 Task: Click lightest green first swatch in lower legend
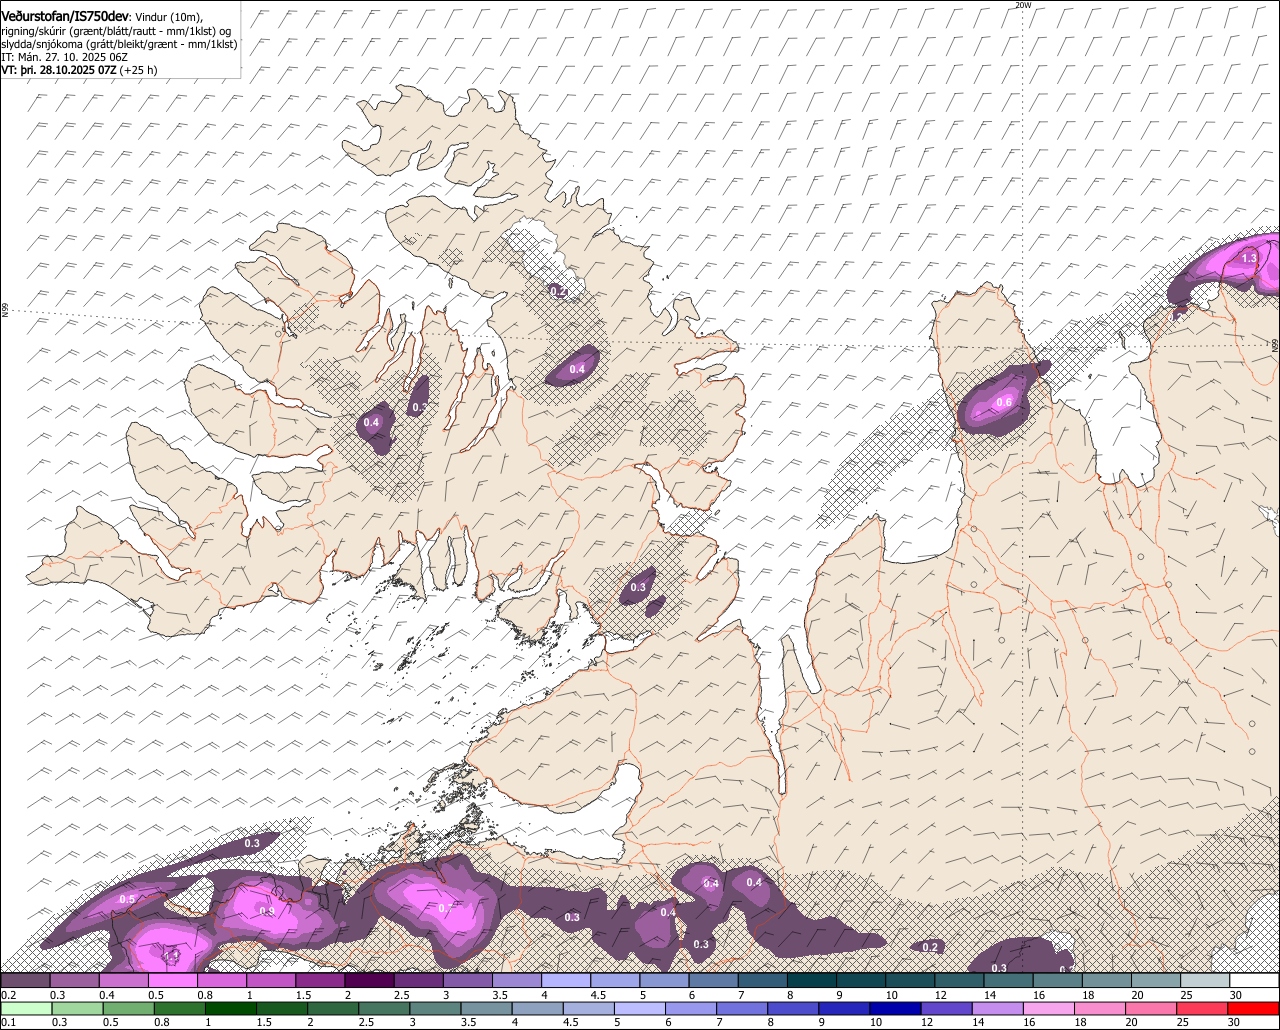[26, 1009]
